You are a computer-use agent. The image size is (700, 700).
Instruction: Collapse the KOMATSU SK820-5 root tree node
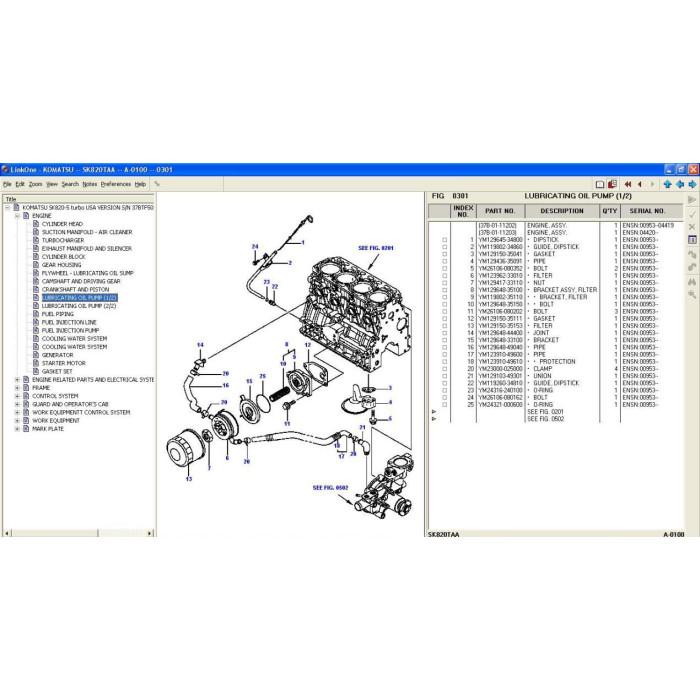7,208
